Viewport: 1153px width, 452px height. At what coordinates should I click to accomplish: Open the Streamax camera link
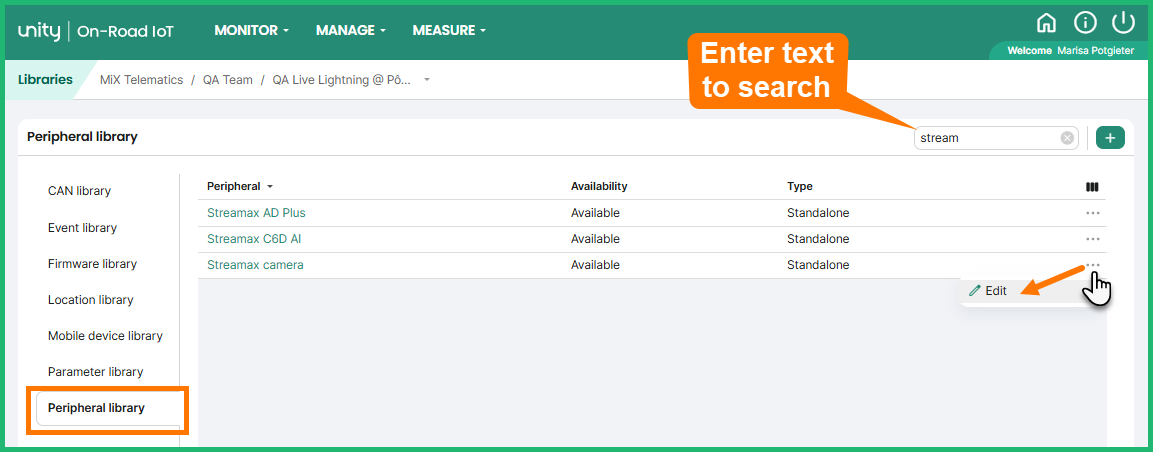click(255, 265)
